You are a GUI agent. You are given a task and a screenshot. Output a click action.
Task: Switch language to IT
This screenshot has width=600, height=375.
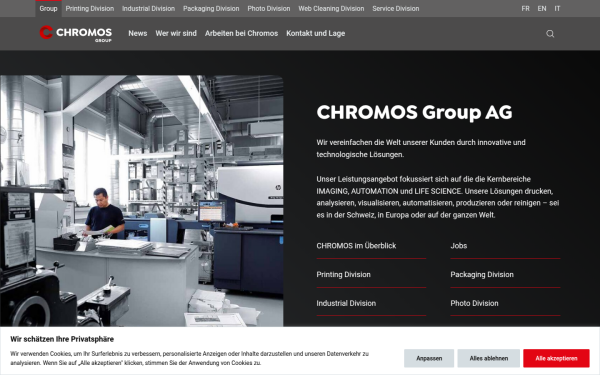tap(557, 8)
